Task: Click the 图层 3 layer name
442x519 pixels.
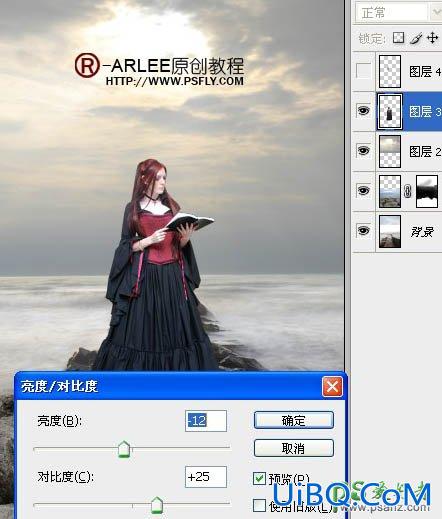Action: pyautogui.click(x=425, y=111)
